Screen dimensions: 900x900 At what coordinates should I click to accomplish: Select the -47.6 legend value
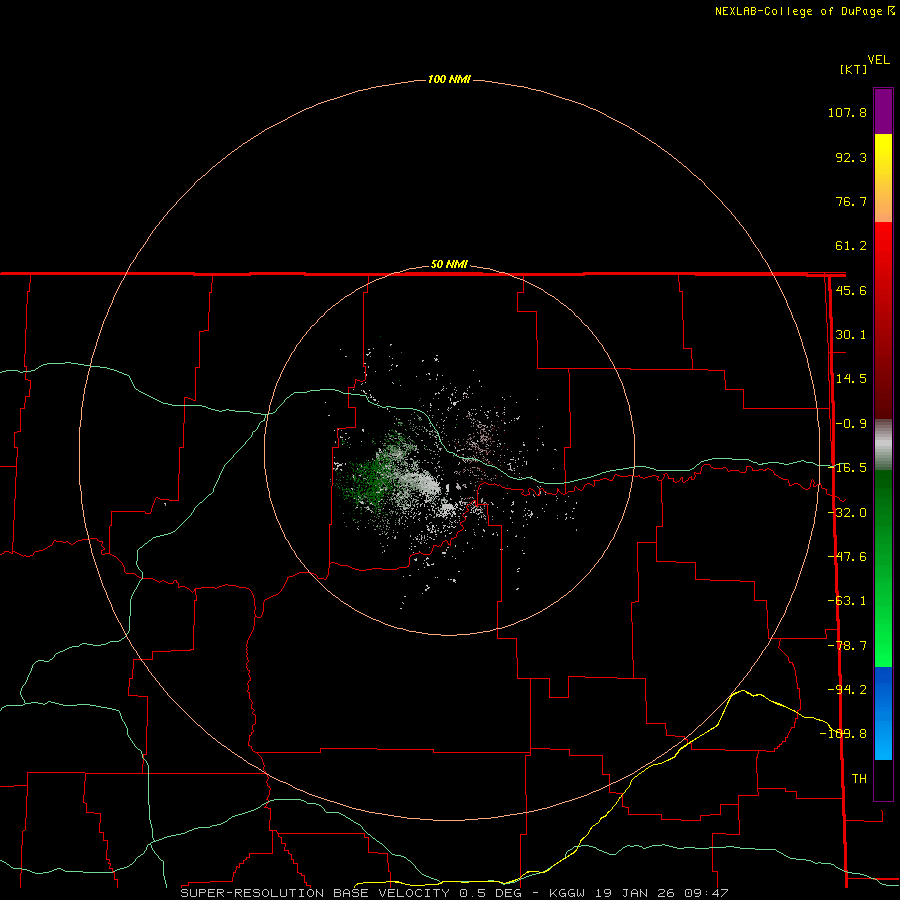coord(847,557)
